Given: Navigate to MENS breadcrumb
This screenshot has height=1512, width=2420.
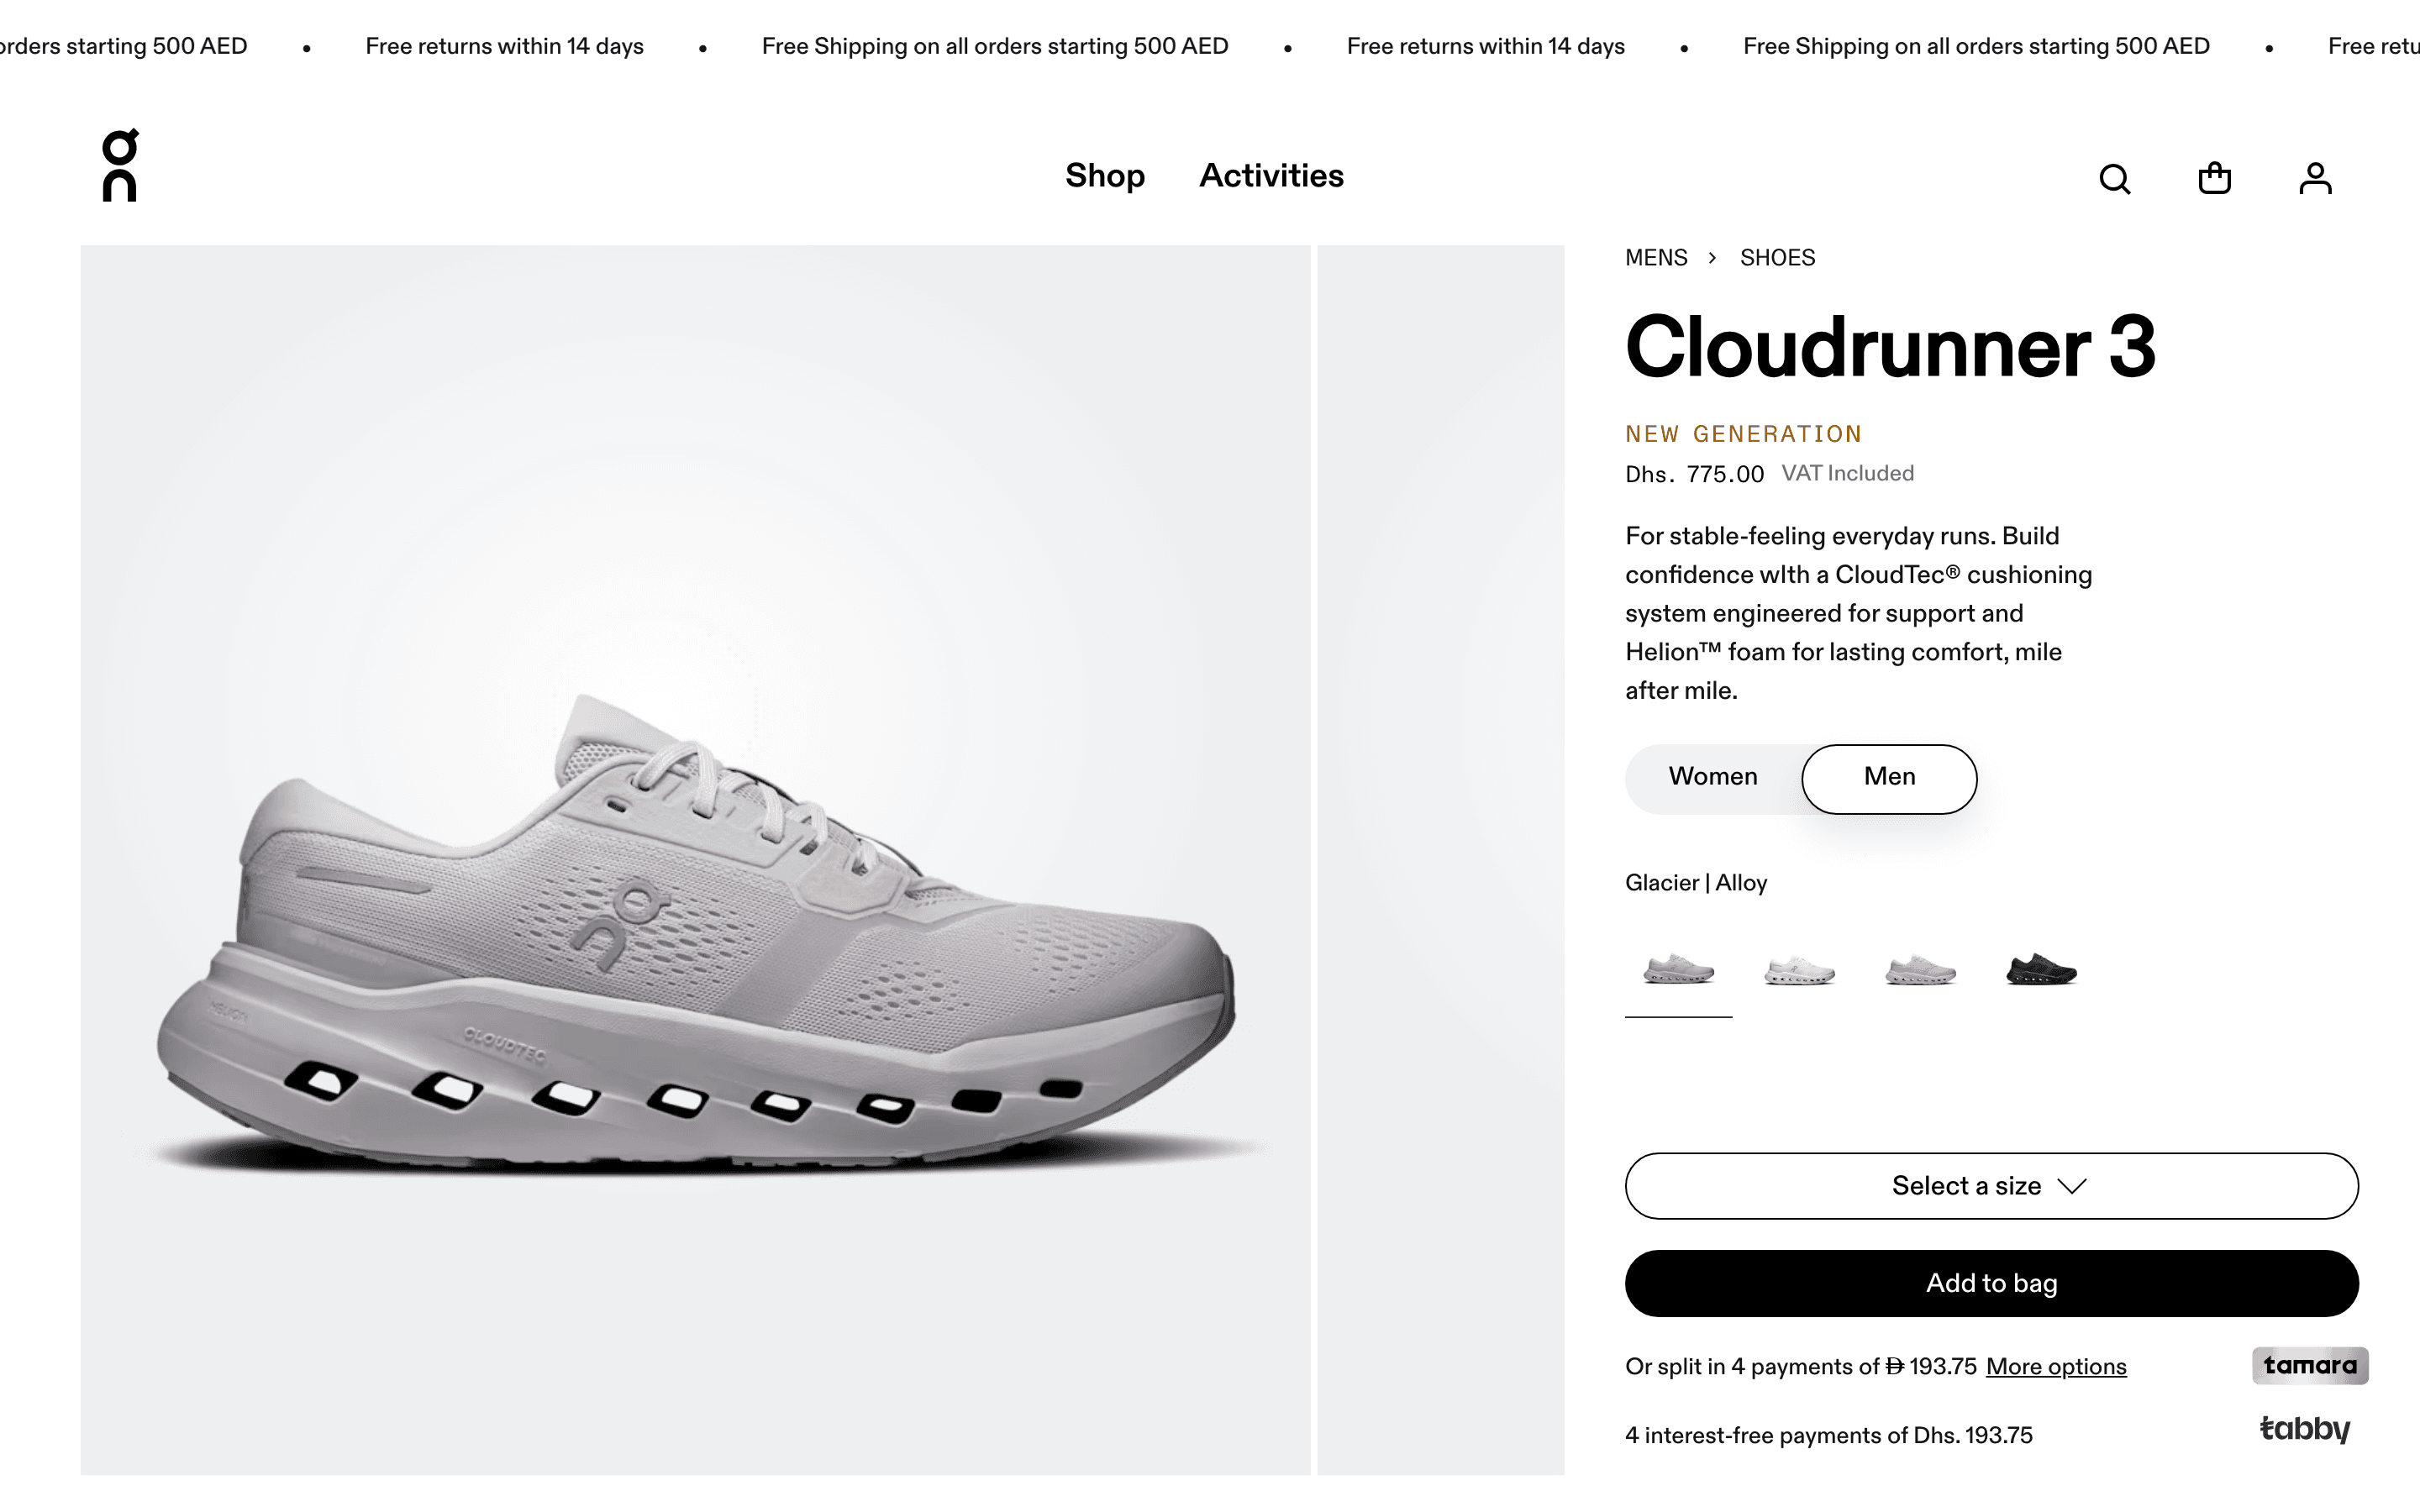Looking at the screenshot, I should (x=1656, y=257).
